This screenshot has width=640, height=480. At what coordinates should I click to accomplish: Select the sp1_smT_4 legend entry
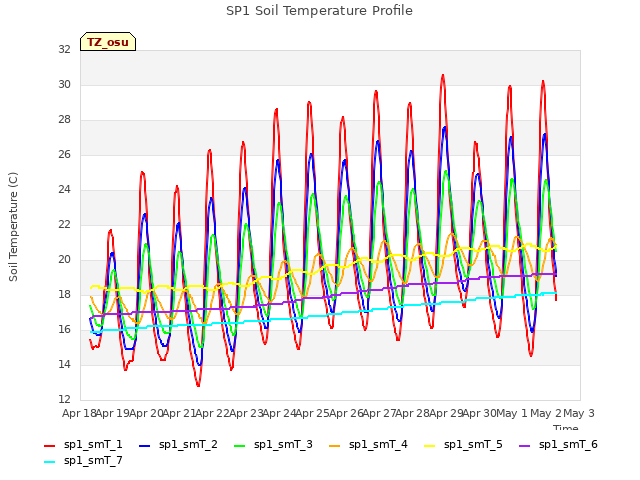369,444
